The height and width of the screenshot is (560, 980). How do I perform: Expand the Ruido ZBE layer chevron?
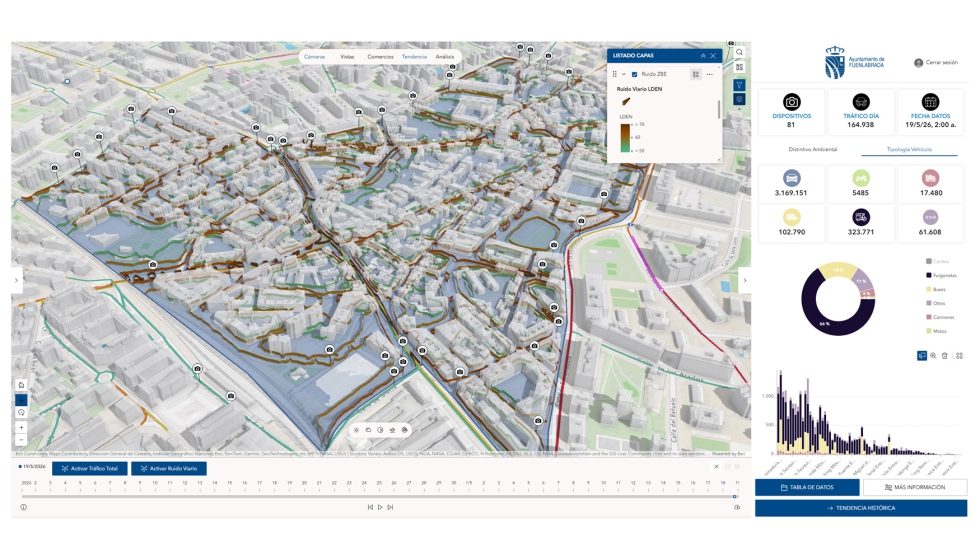coord(624,74)
